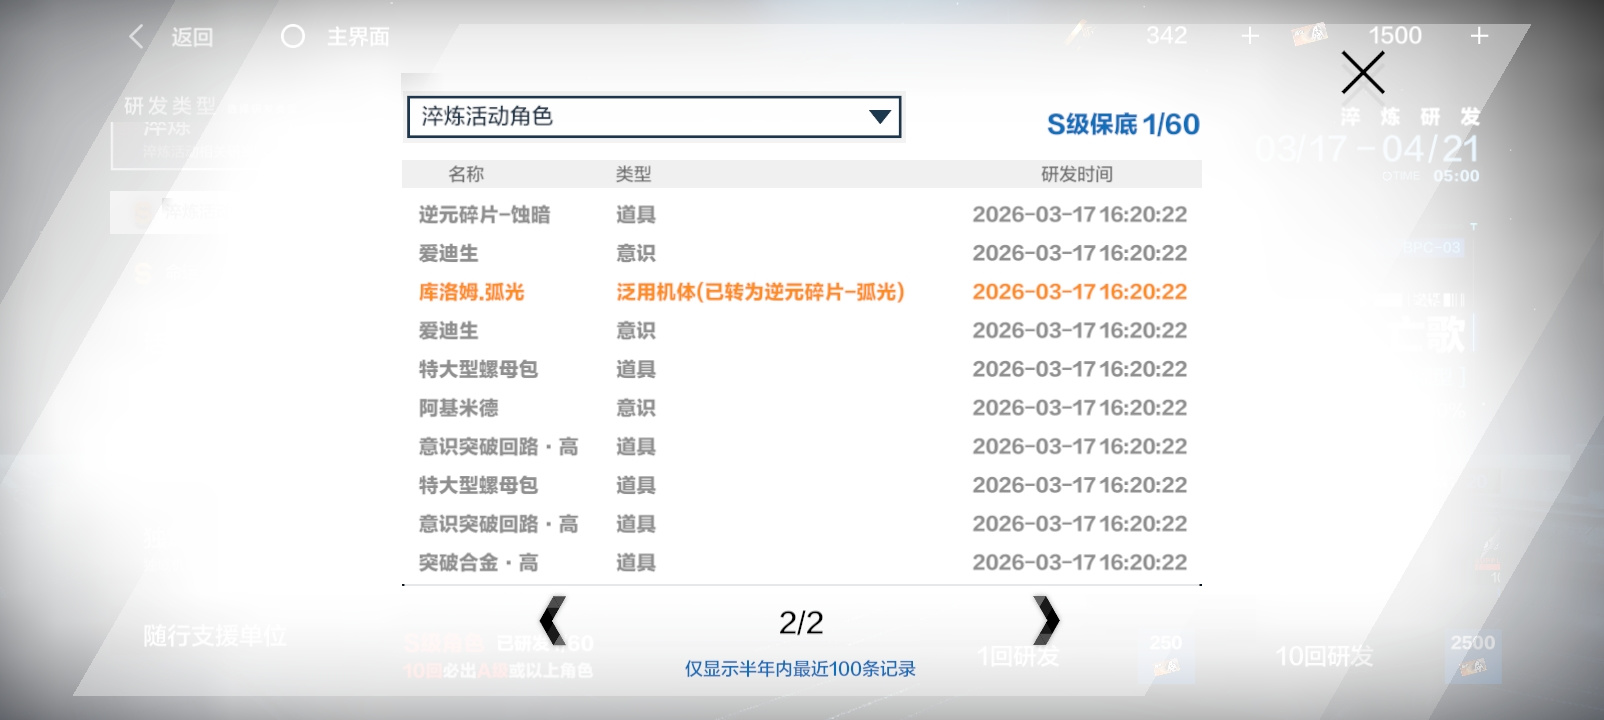Click the 仅显示半年内最近100条记录 note

[800, 669]
